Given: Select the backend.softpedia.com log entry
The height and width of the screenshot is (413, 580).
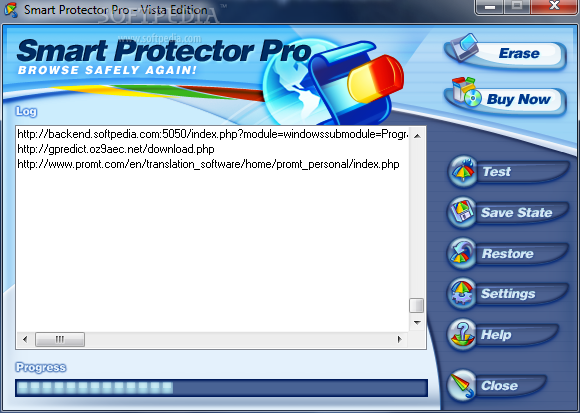Looking at the screenshot, I should [x=213, y=134].
